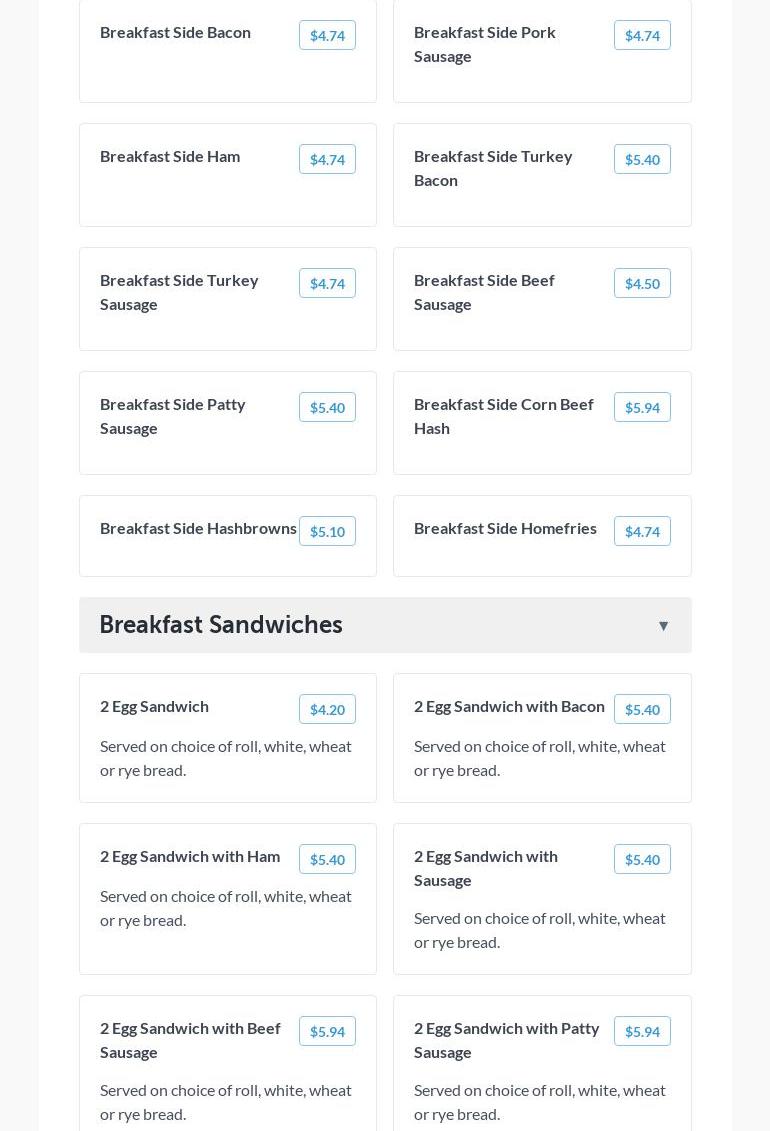Open the 2 Egg Sandwich with Bacon item
770x1131 pixels.
(509, 707)
